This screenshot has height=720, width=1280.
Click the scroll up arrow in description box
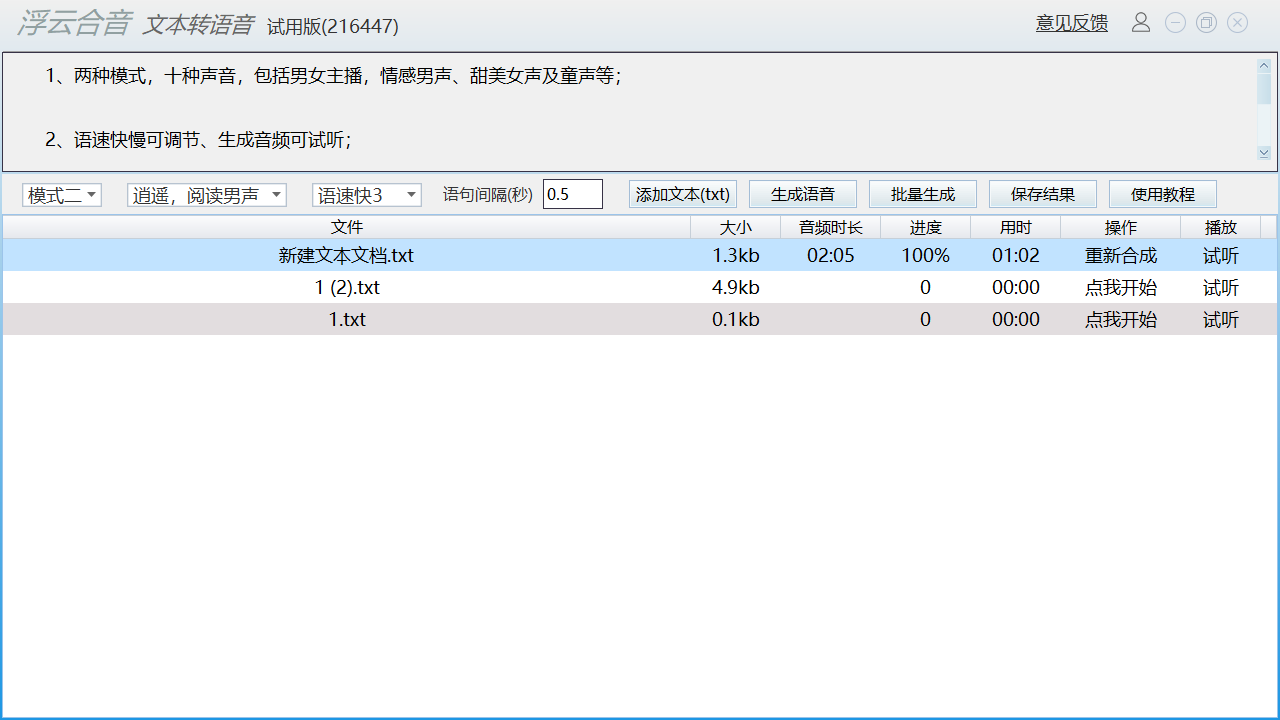(1264, 66)
